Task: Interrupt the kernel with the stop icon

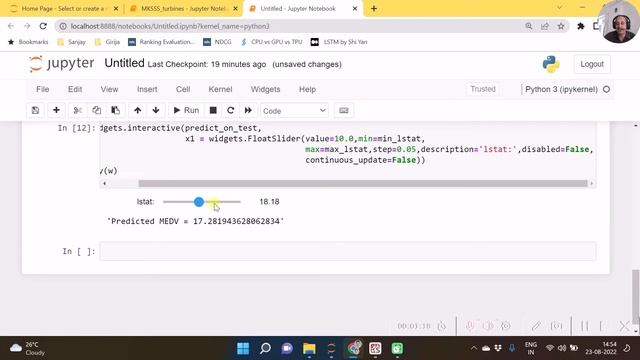Action: pos(213,110)
